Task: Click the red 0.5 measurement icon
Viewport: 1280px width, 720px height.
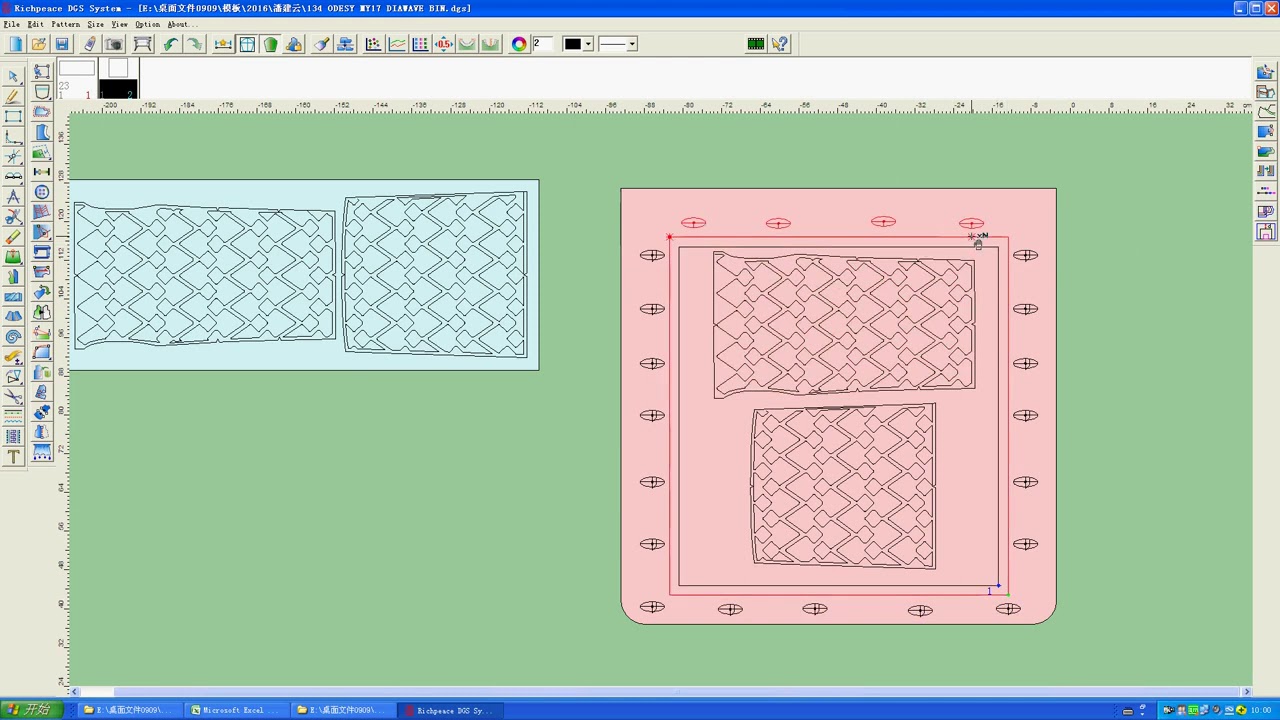Action: (444, 44)
